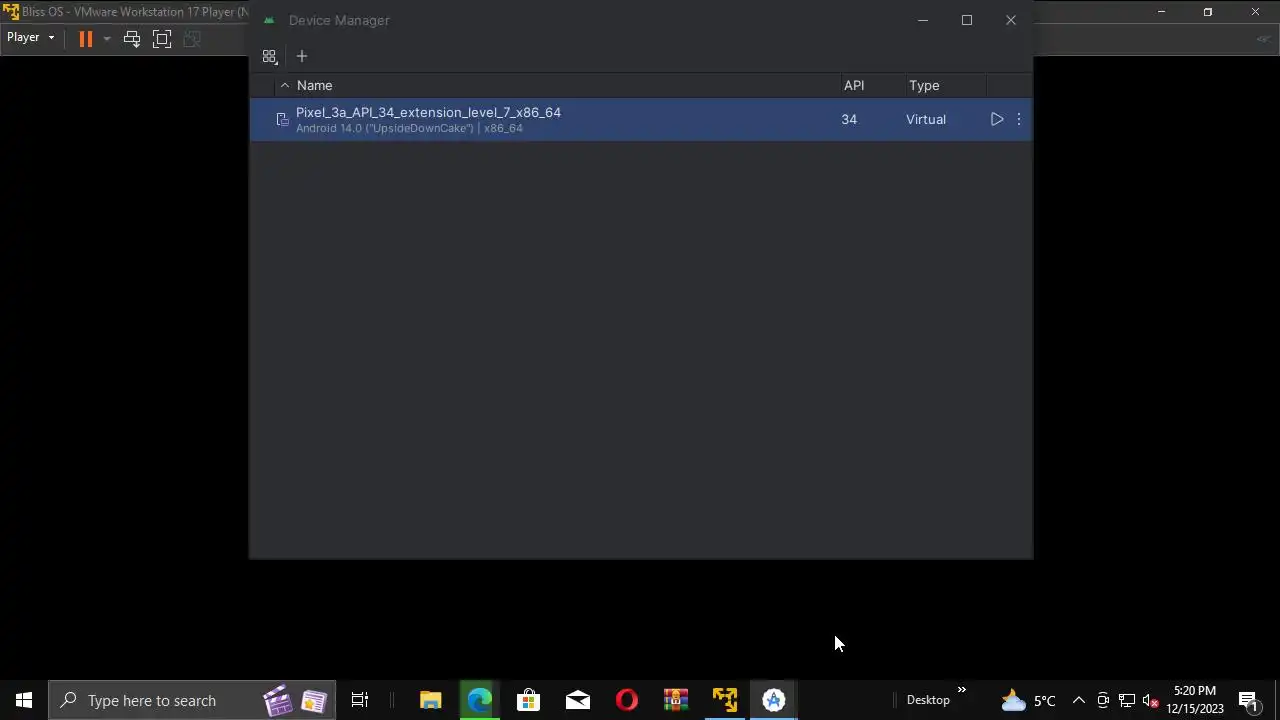Open WinRAR from taskbar
This screenshot has height=720, width=1280.
676,700
